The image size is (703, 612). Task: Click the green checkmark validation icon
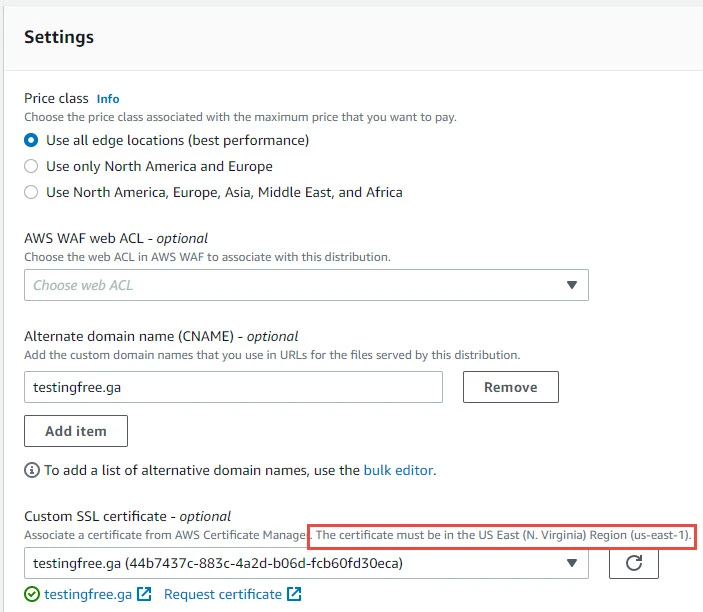(32, 594)
